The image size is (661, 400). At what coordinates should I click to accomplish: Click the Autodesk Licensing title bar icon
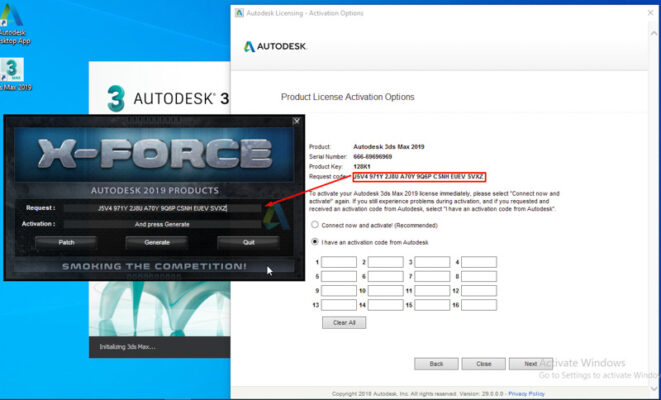pos(239,13)
